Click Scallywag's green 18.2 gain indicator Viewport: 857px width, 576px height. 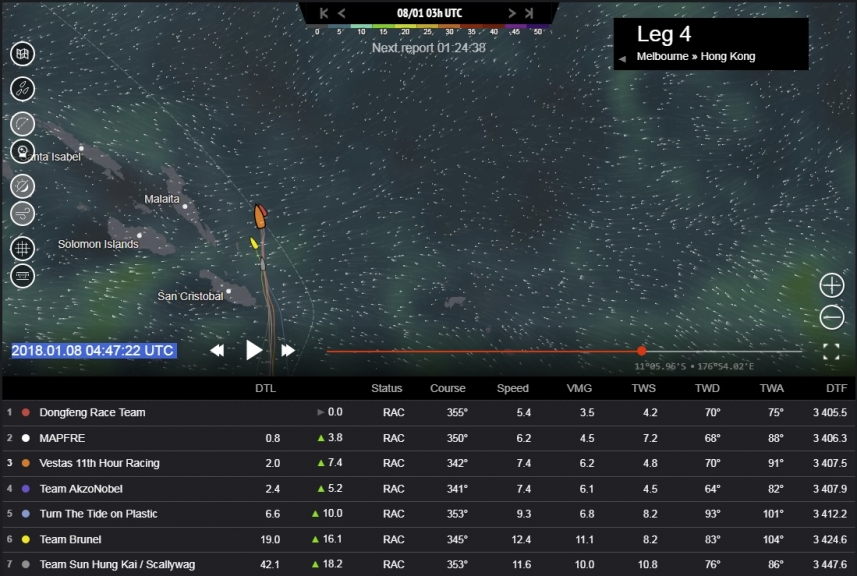coord(327,565)
